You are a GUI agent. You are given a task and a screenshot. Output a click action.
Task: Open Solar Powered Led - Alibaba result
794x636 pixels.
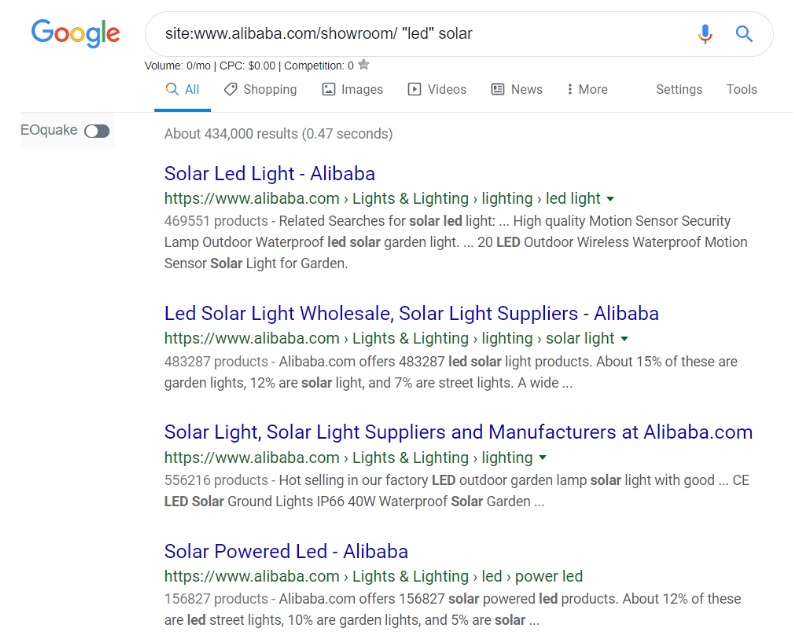286,551
